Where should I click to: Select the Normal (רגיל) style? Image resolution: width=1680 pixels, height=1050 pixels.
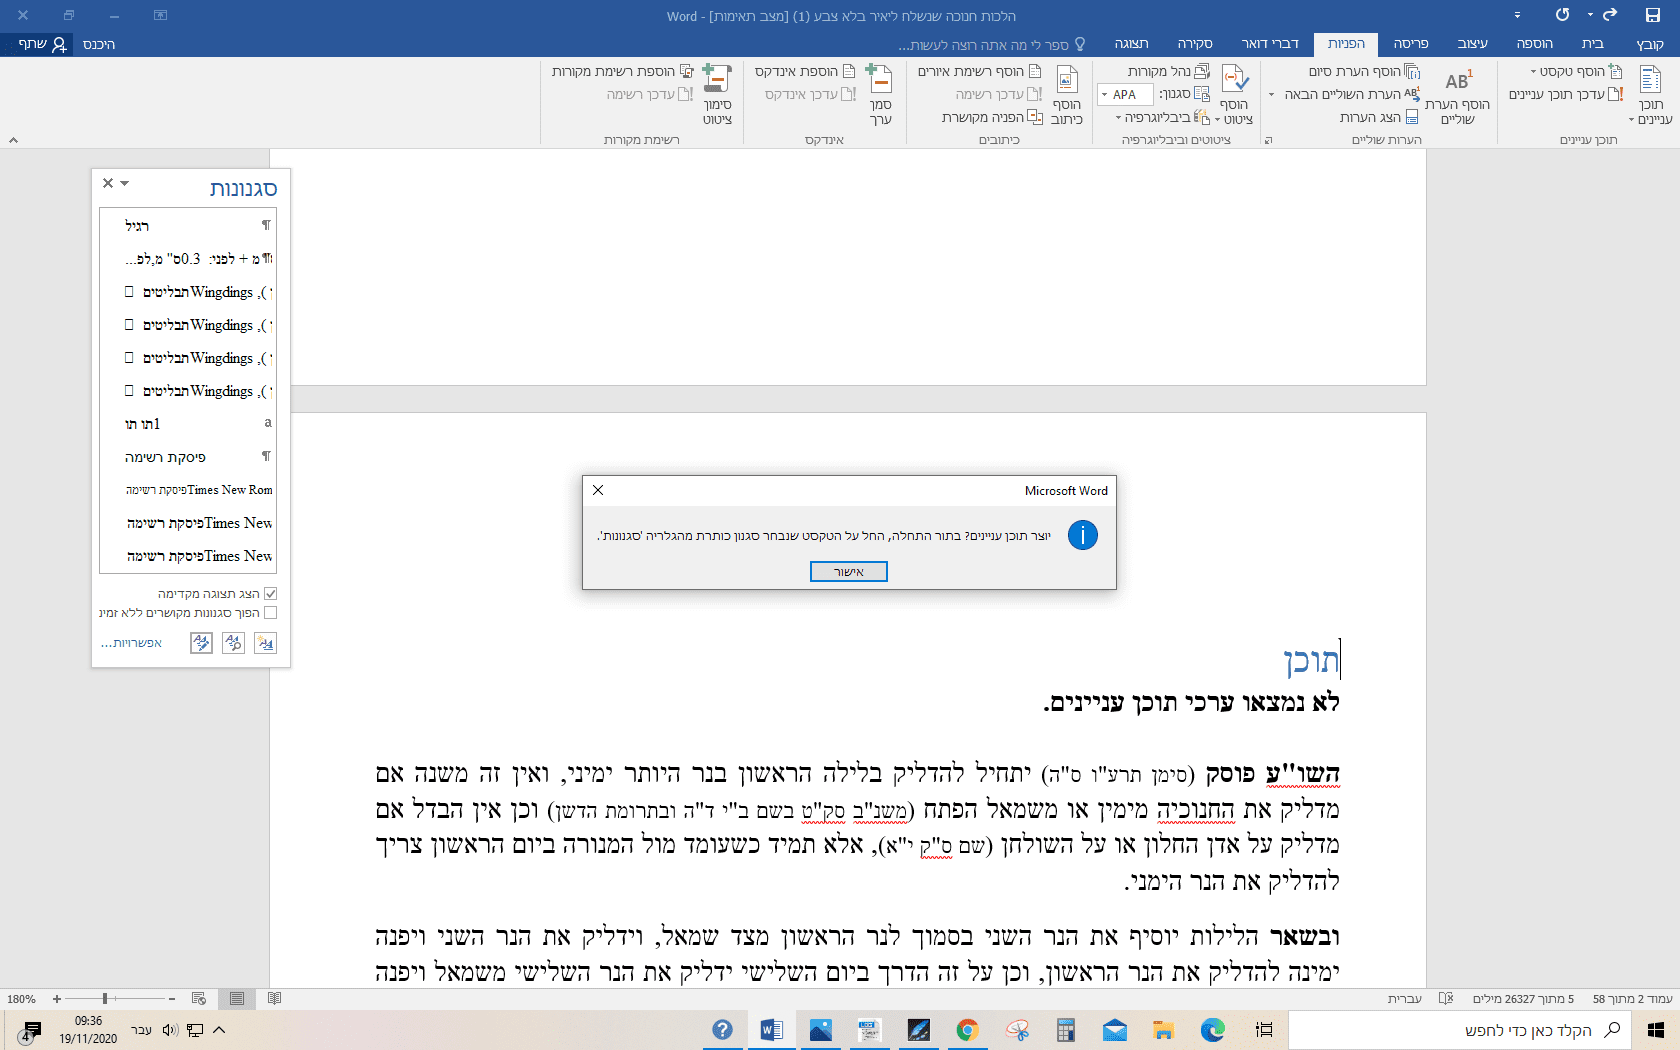(188, 226)
